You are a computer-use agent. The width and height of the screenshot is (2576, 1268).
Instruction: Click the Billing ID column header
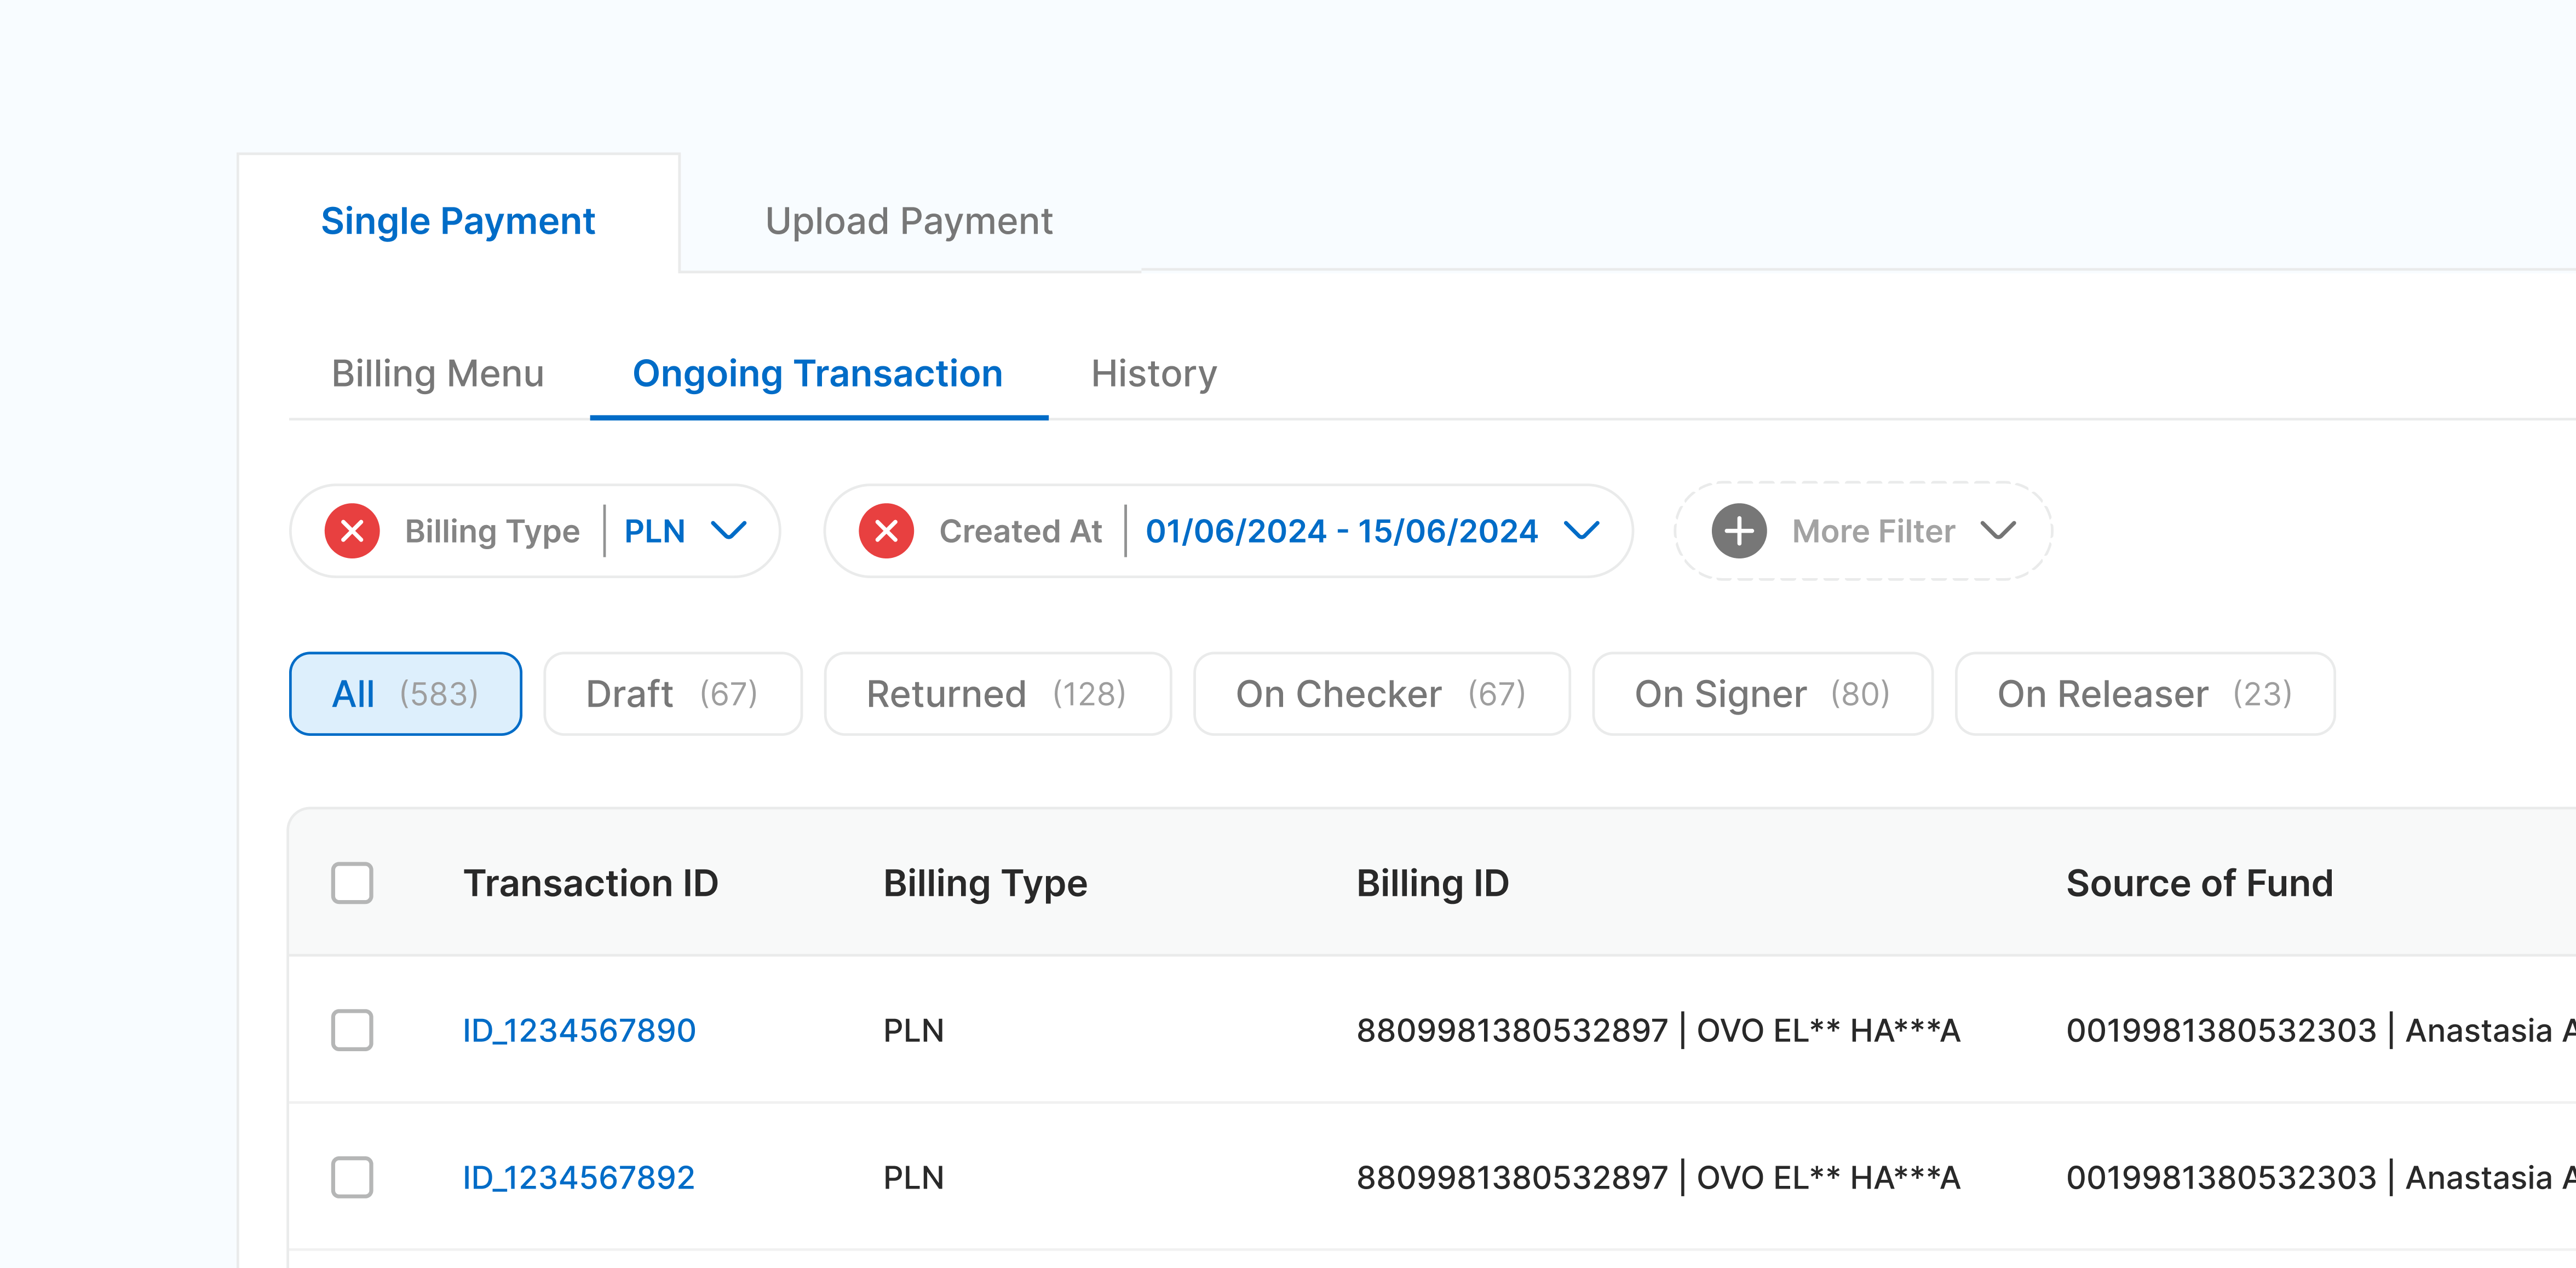[1433, 884]
